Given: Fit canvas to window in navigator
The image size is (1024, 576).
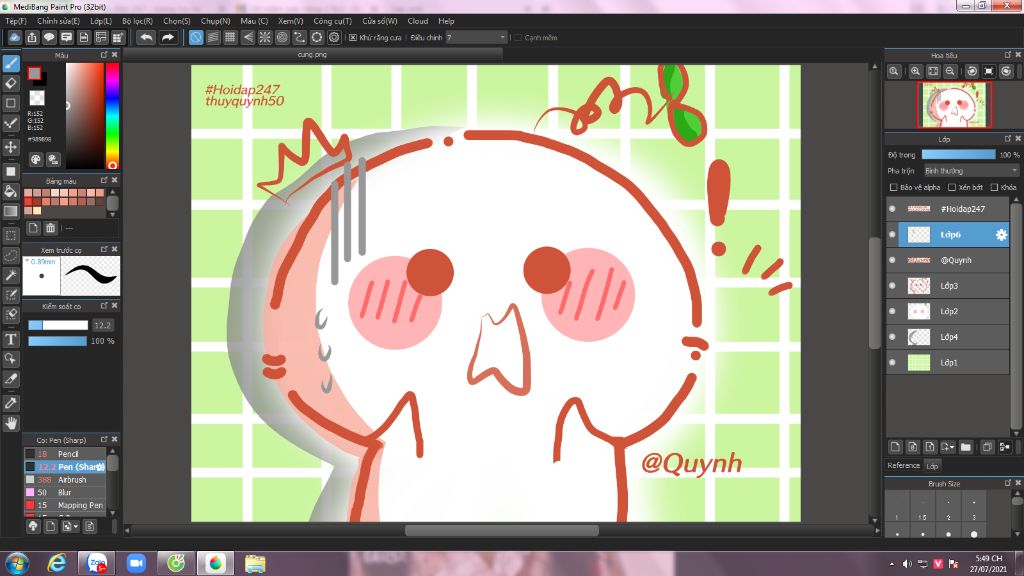Looking at the screenshot, I should (x=933, y=71).
